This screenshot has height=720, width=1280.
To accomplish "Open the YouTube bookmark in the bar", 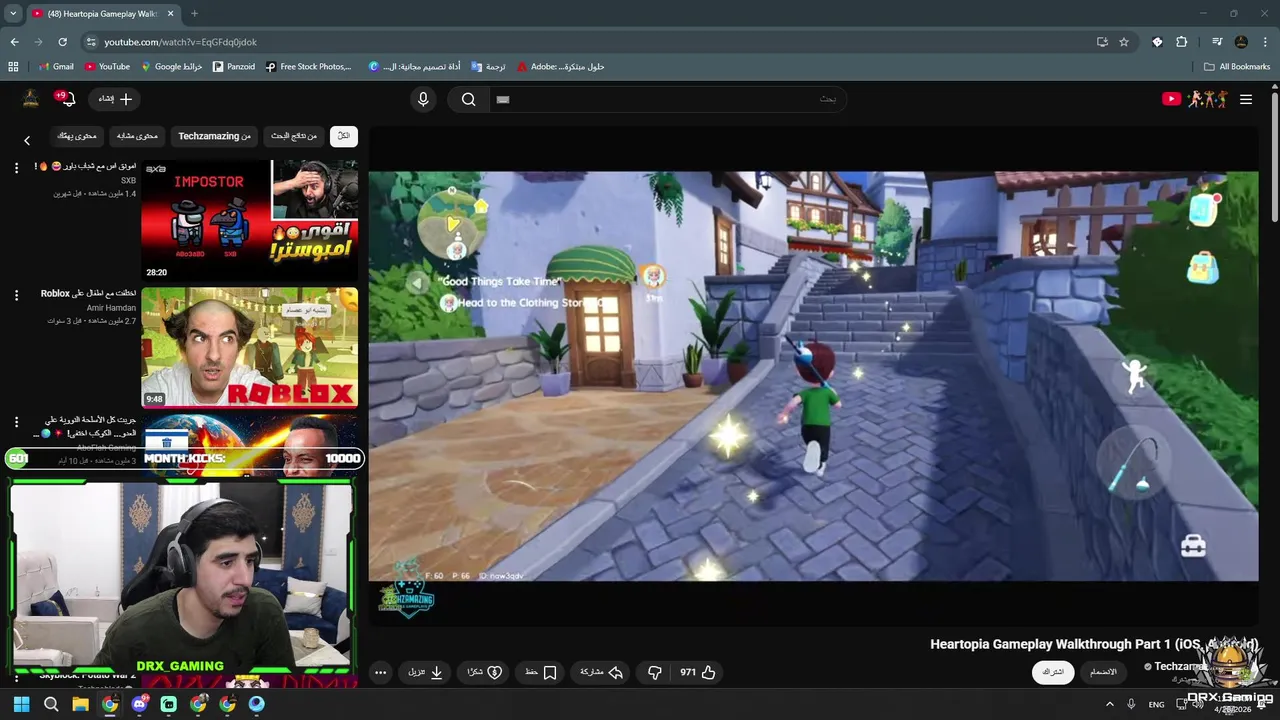I will (x=107, y=67).
